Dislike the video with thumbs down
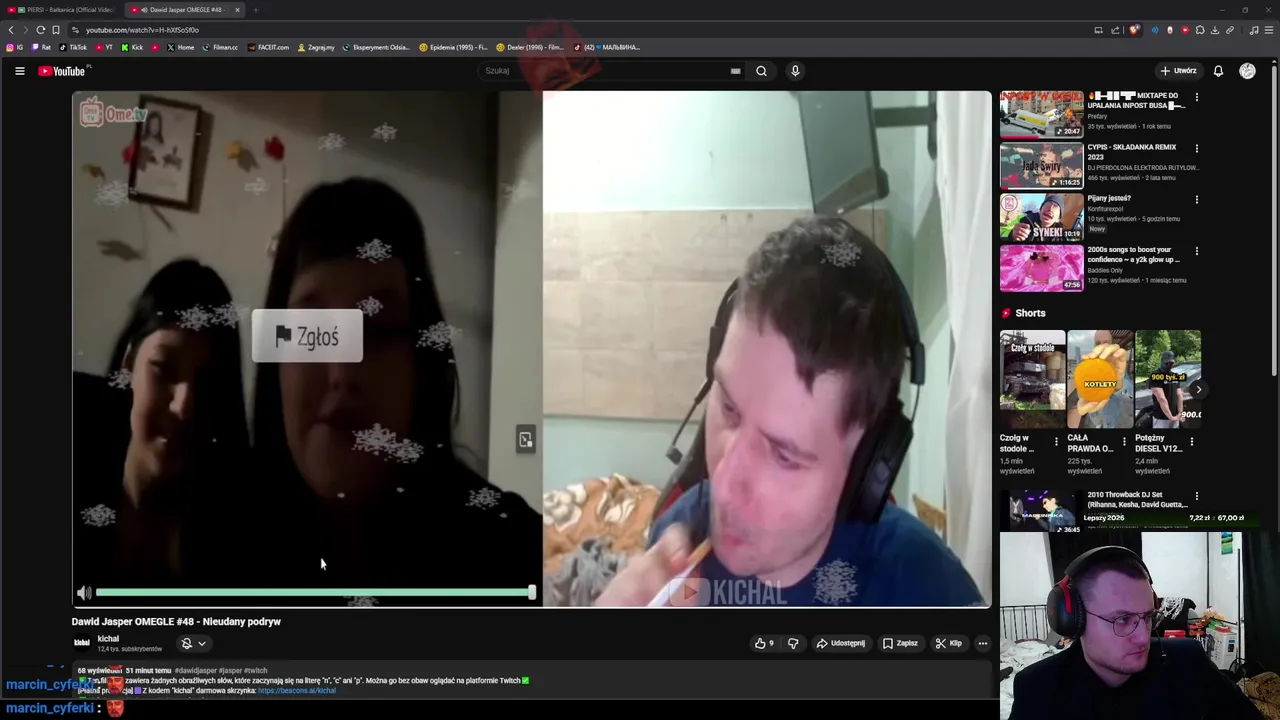This screenshot has width=1280, height=720. (793, 643)
